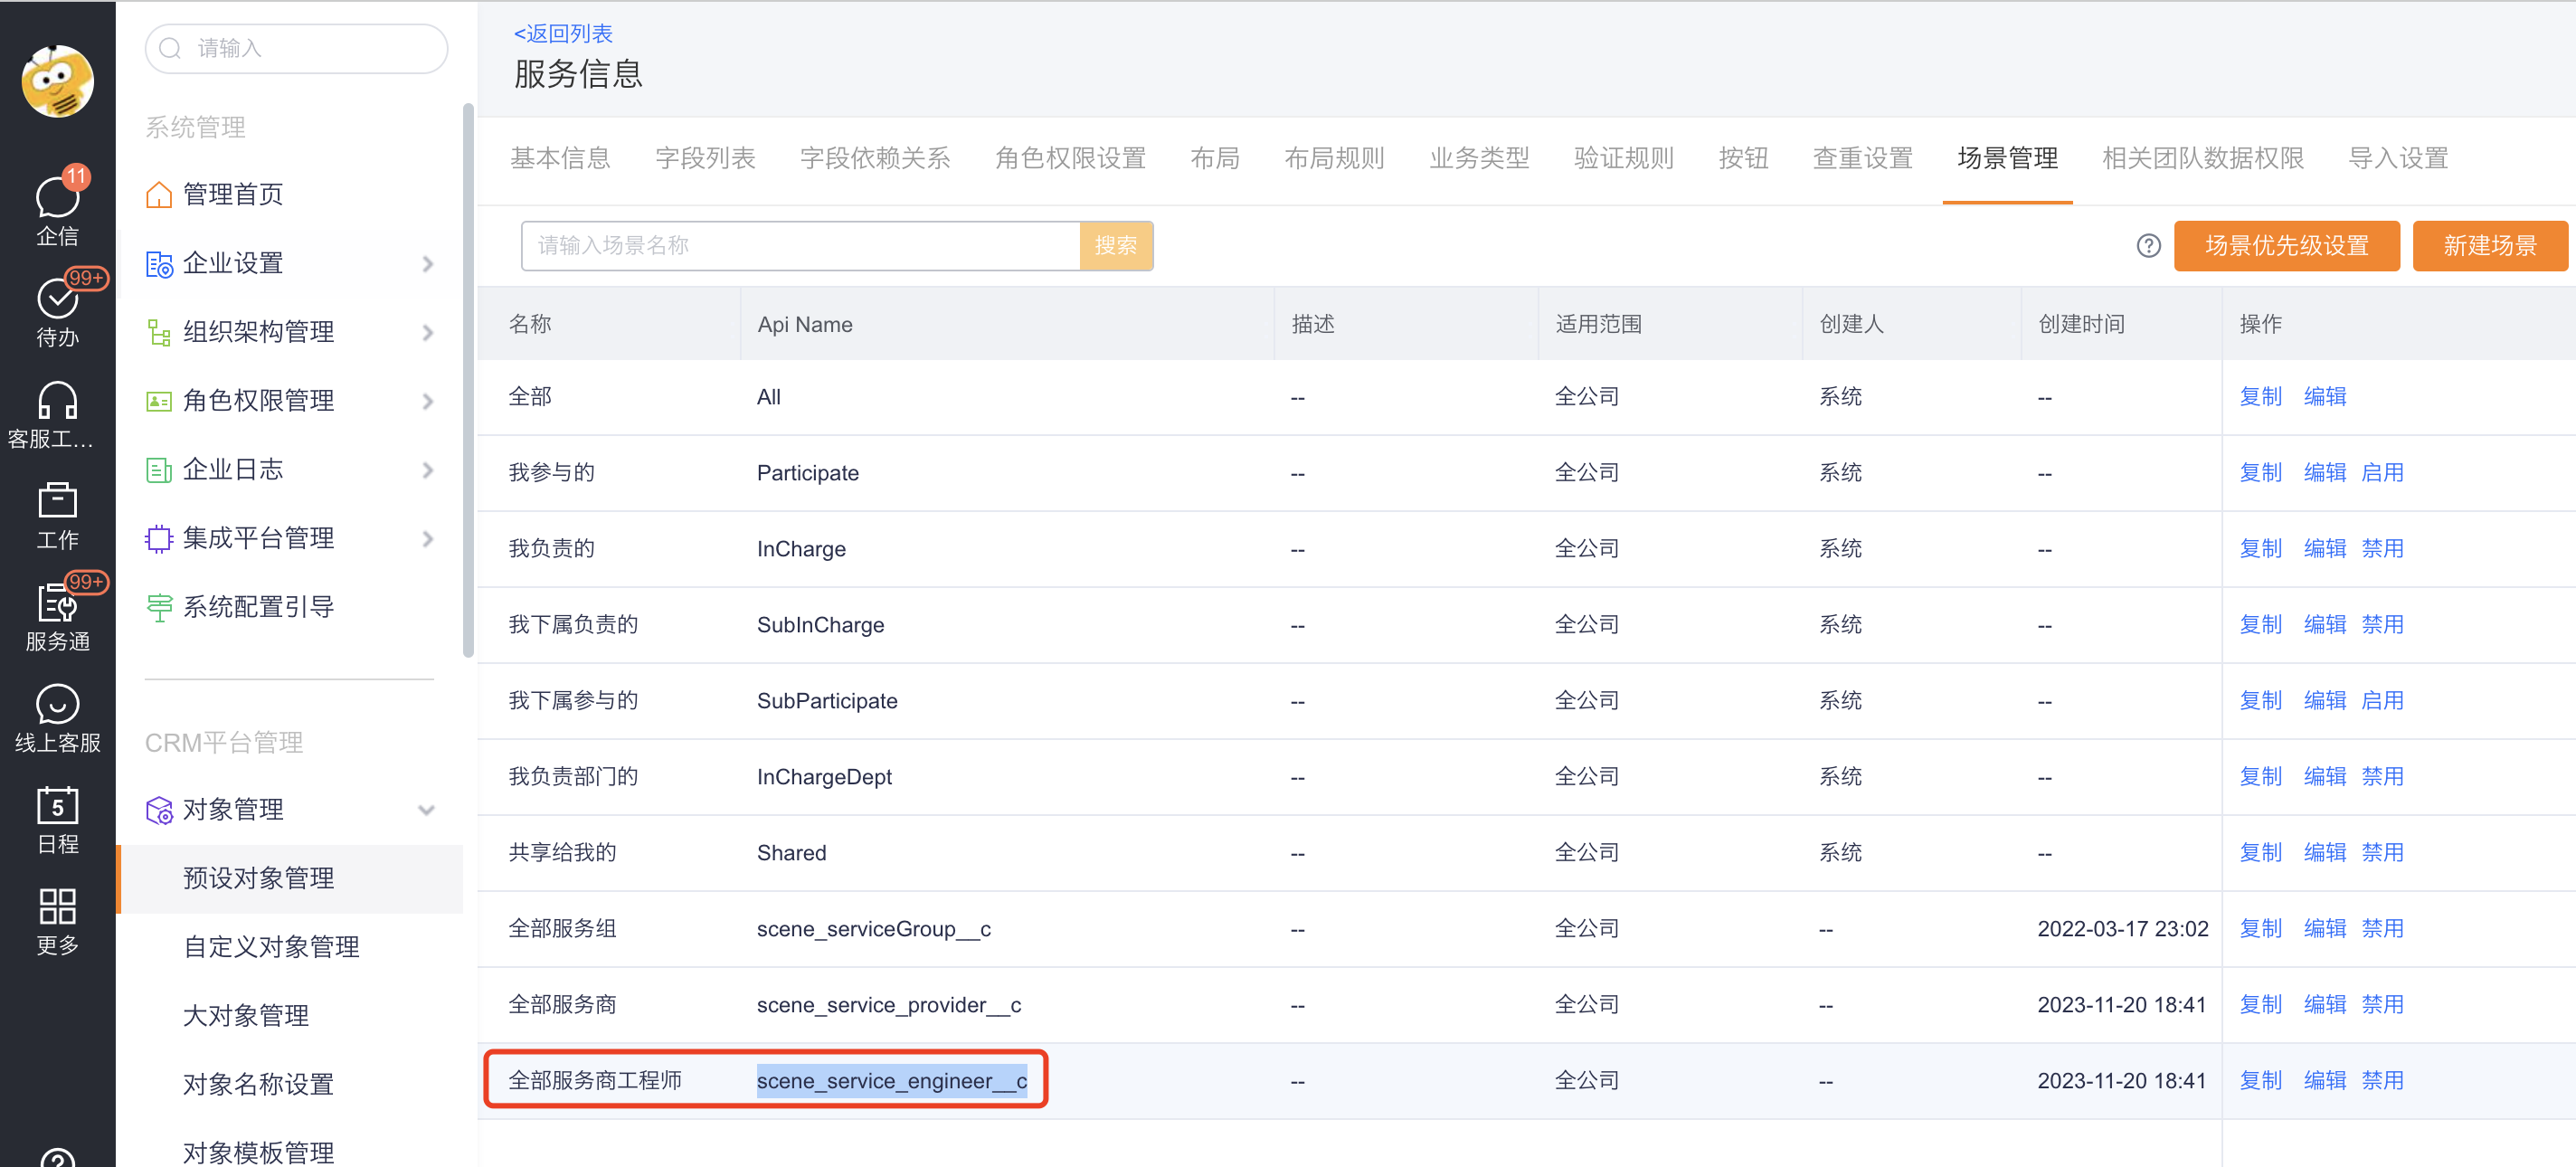Expand the 集成平台管理 chevron

click(x=428, y=539)
